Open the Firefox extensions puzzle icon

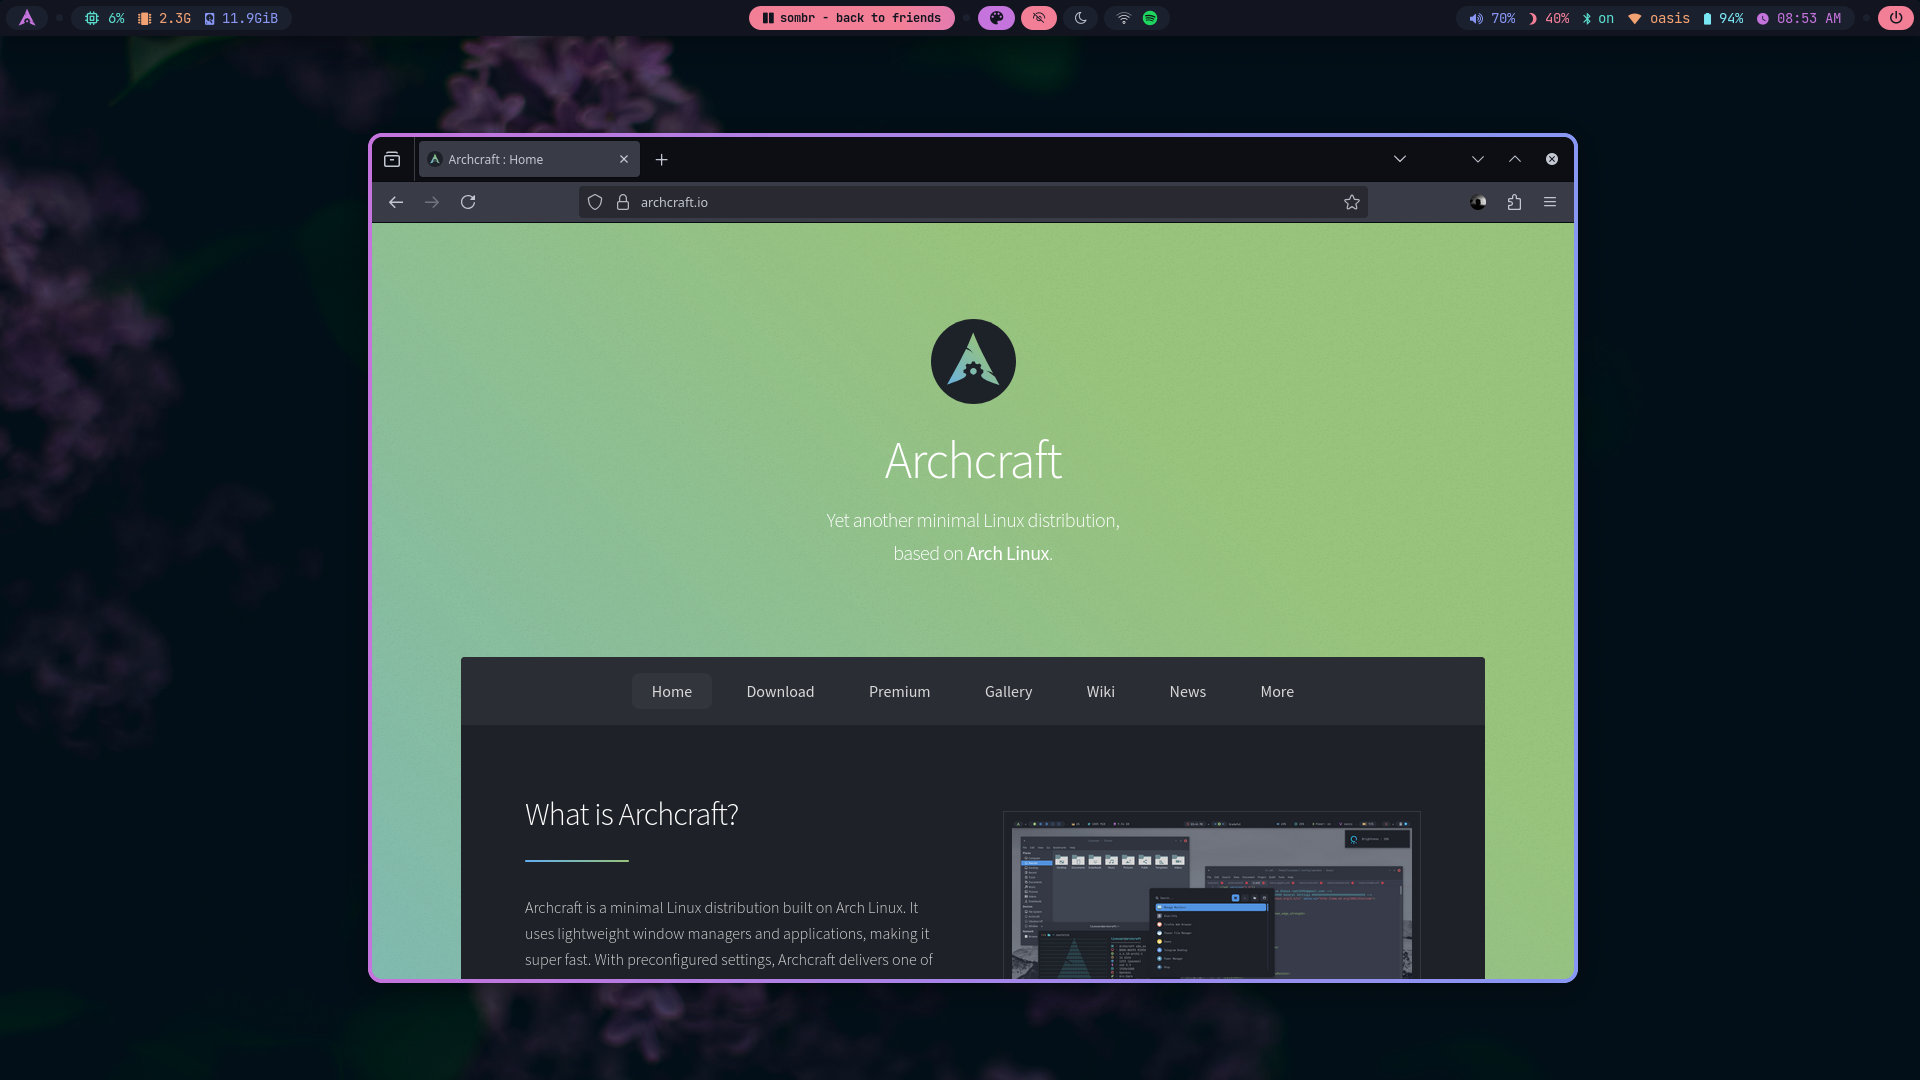coord(1514,202)
